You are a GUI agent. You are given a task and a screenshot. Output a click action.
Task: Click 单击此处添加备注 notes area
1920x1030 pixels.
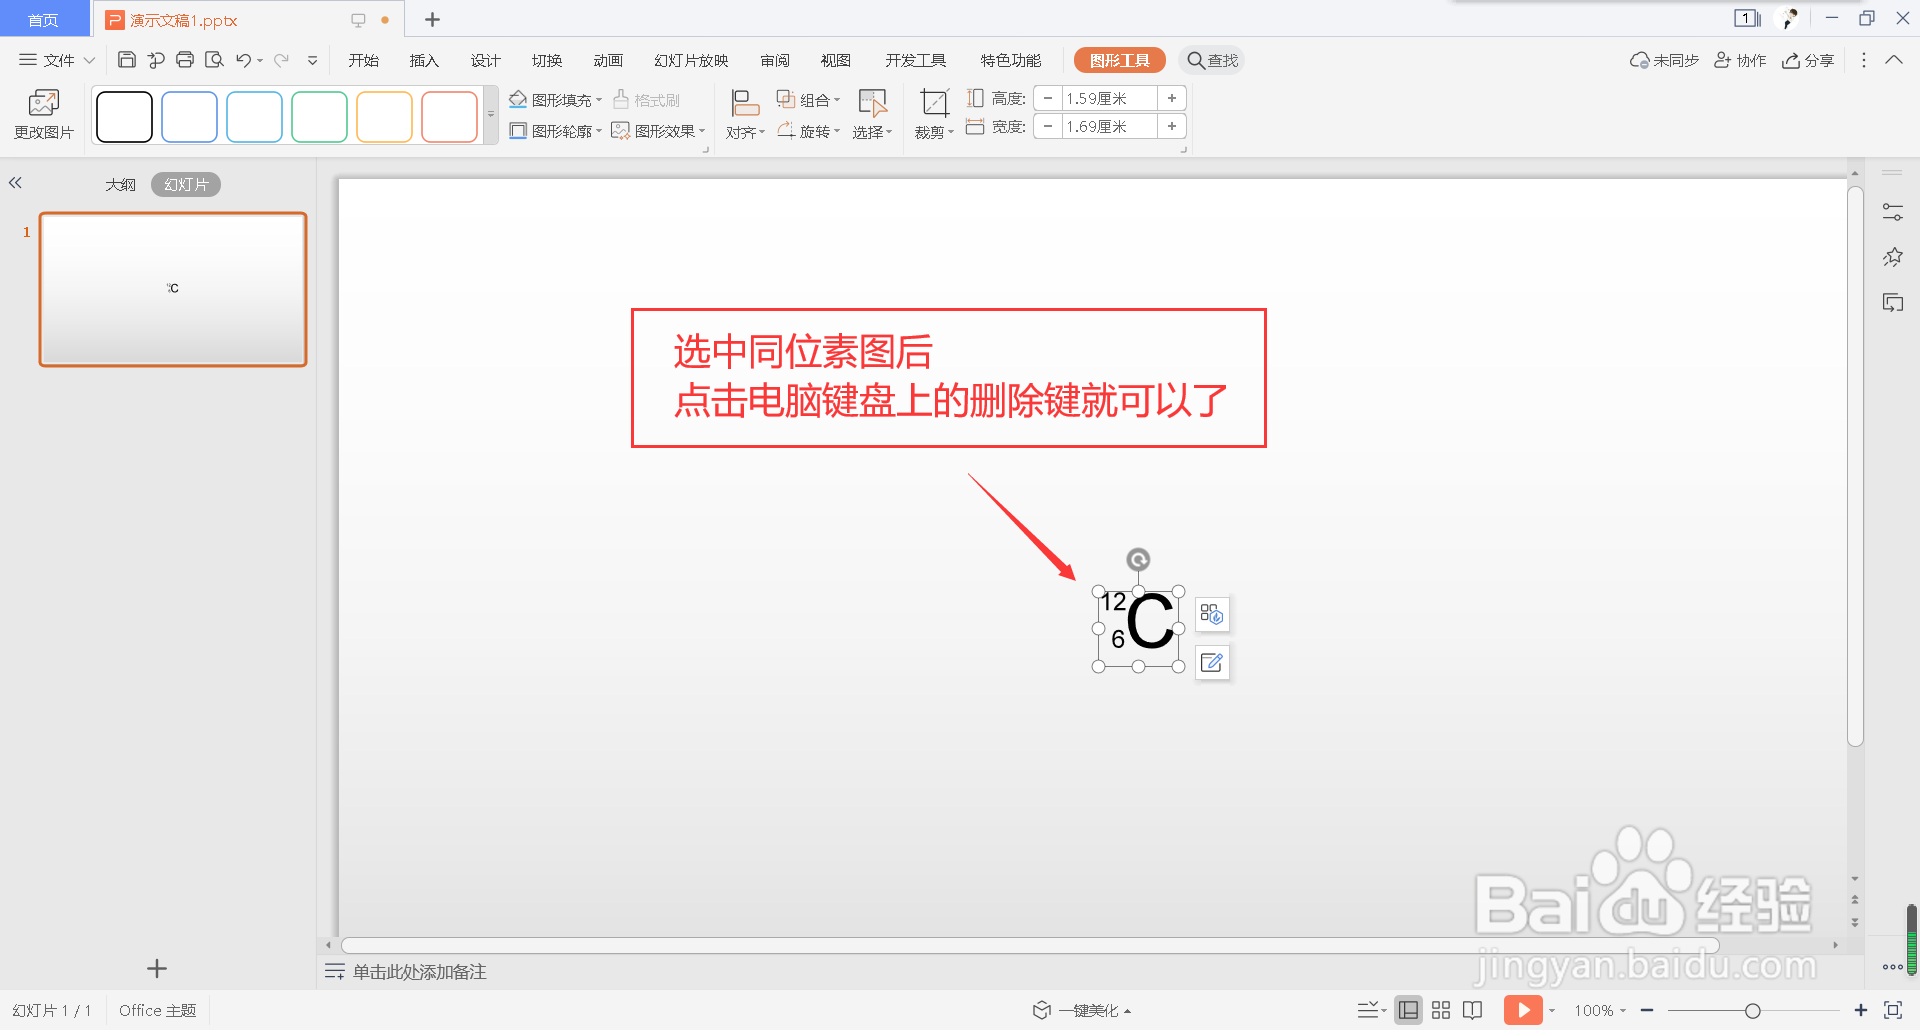coord(419,971)
